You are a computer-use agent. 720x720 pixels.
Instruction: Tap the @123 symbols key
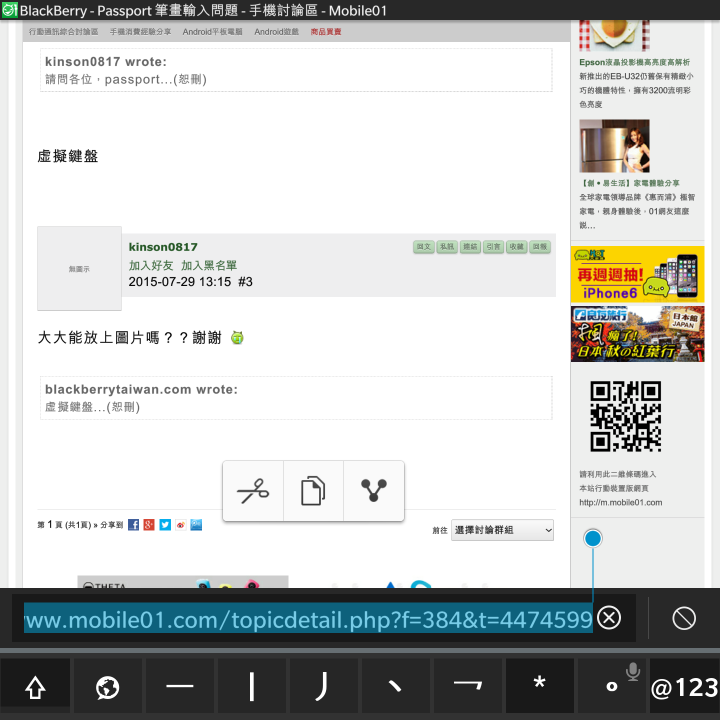pos(684,686)
